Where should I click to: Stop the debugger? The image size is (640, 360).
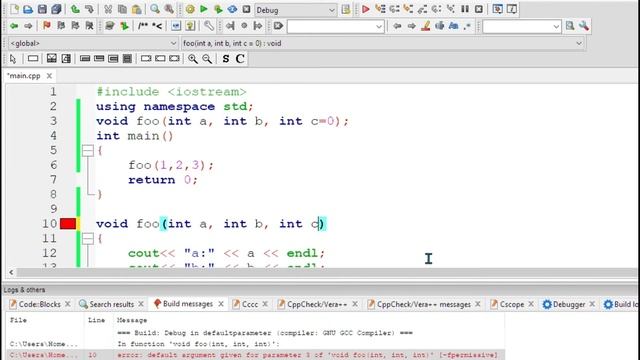click(479, 9)
